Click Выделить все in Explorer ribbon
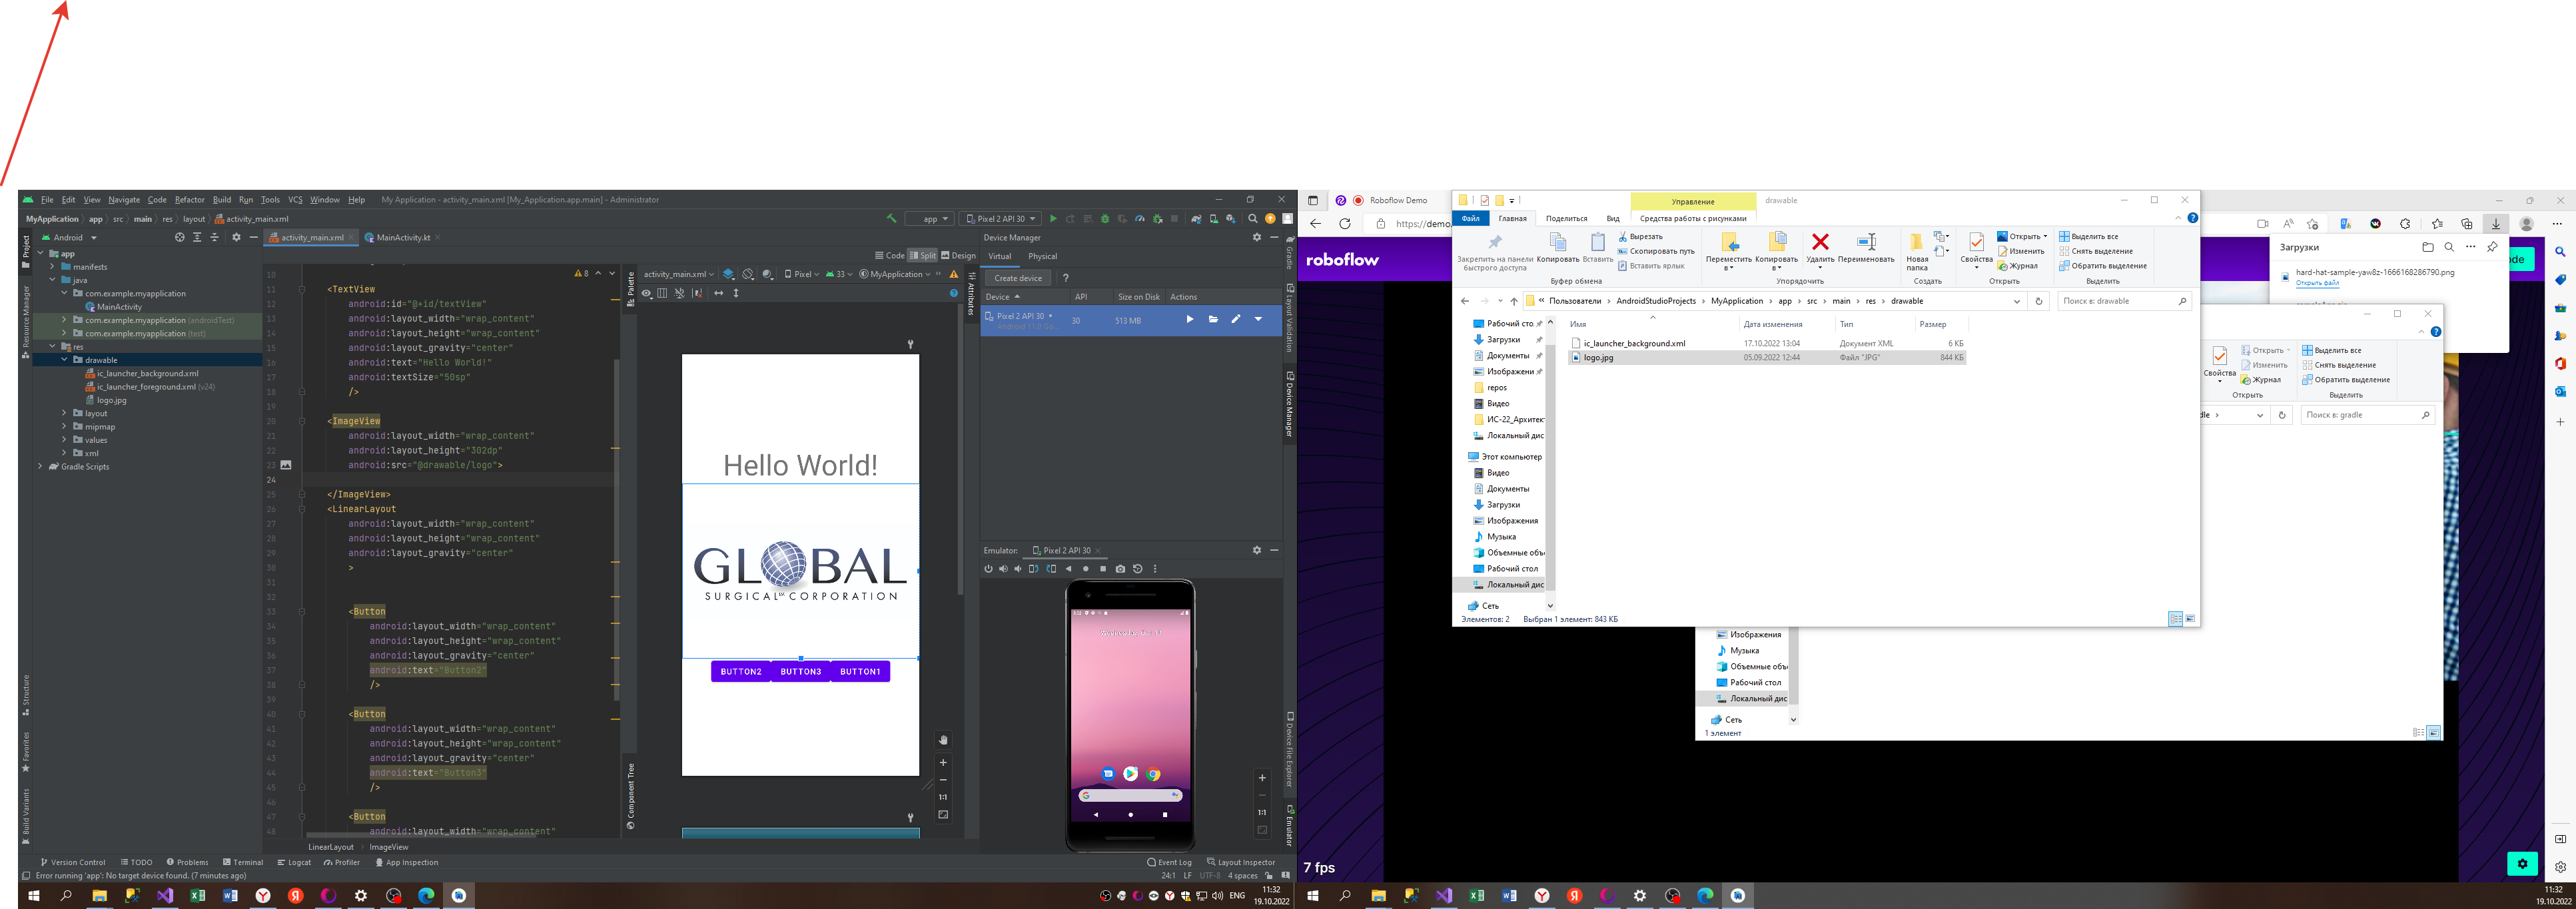The height and width of the screenshot is (909, 2576). tap(2088, 237)
